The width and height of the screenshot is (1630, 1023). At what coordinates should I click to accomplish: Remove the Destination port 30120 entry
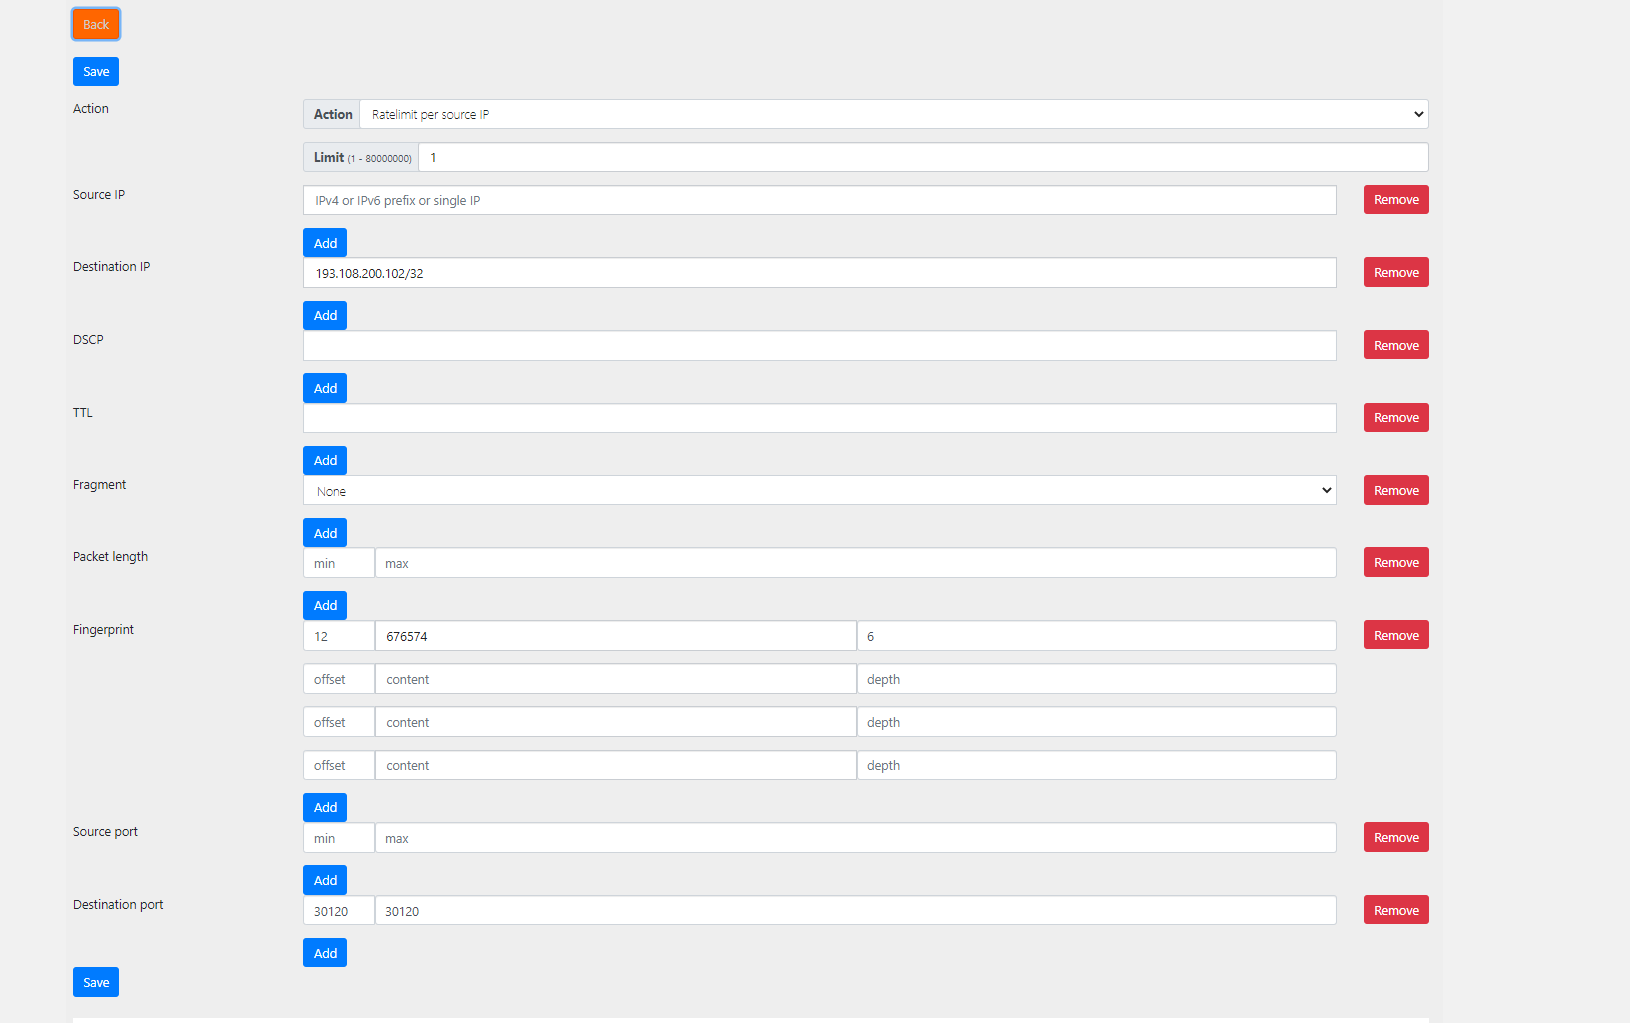(x=1395, y=910)
